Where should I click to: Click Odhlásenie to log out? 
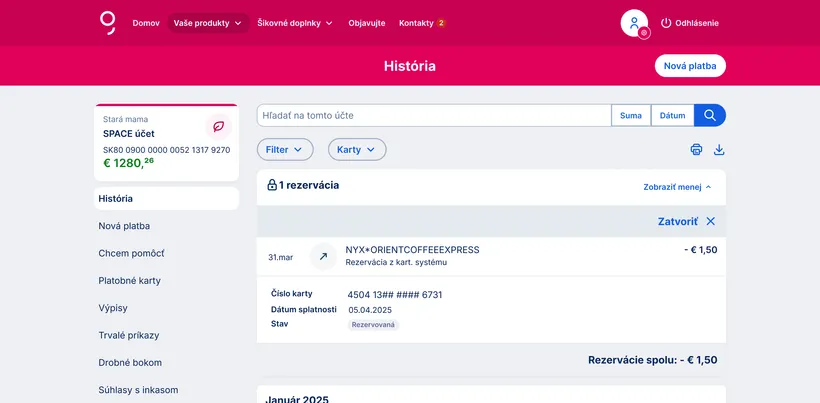(689, 23)
